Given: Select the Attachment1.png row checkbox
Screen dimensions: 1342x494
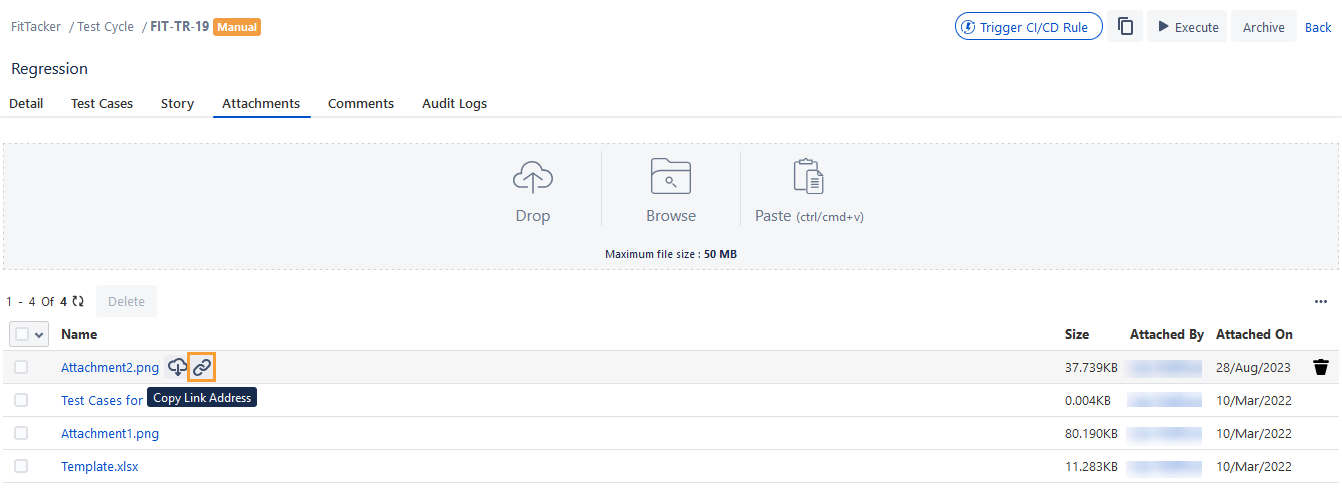Looking at the screenshot, I should tap(21, 433).
